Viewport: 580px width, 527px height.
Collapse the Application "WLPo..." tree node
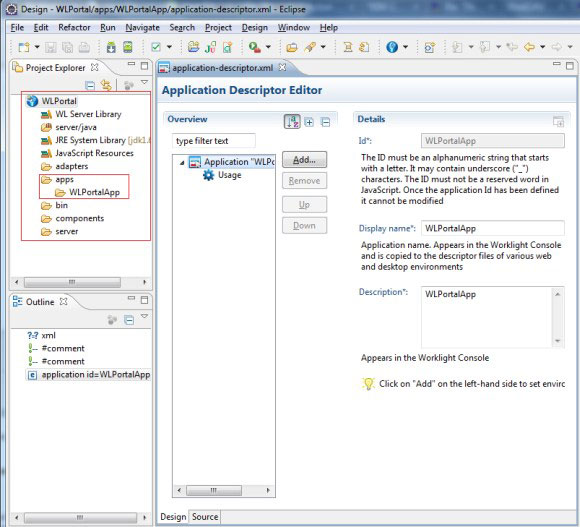tap(182, 163)
